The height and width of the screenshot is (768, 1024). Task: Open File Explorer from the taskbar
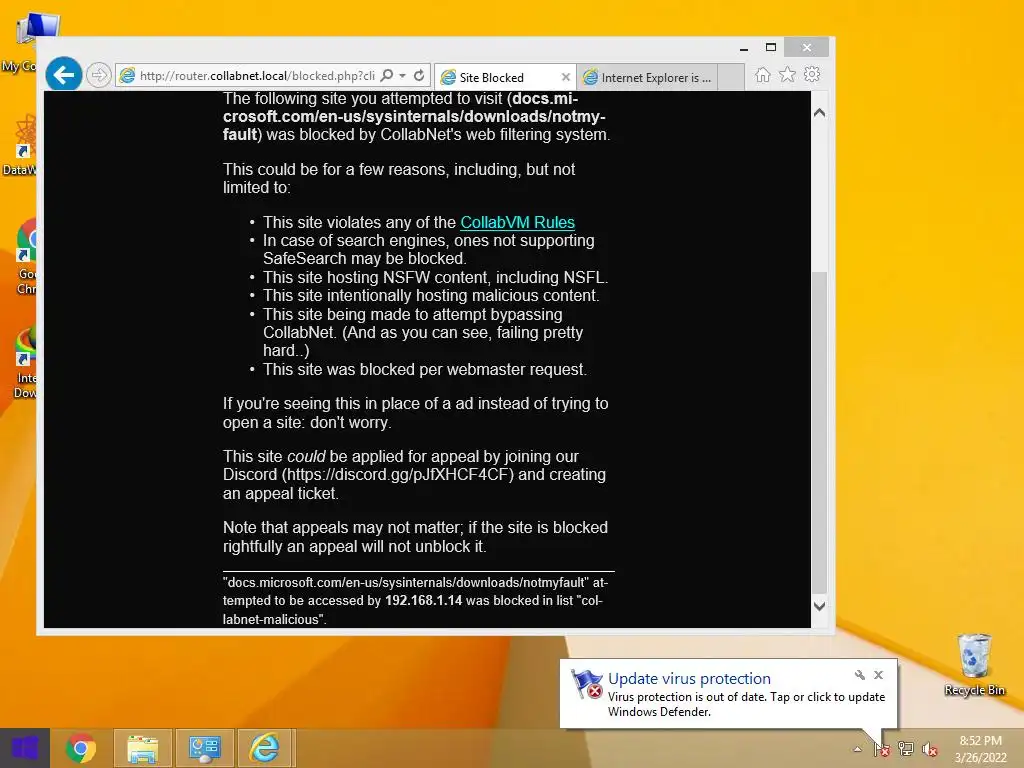click(x=143, y=748)
